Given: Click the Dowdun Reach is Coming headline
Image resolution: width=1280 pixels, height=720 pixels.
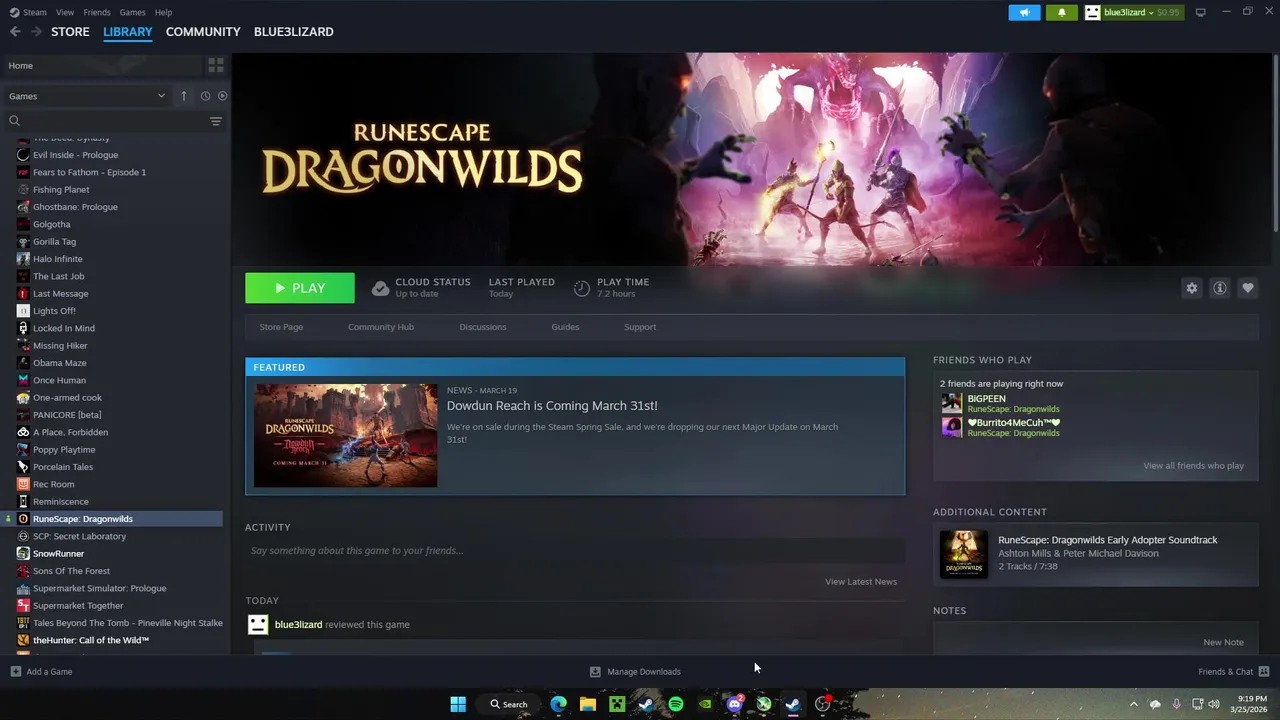Looking at the screenshot, I should [x=552, y=406].
